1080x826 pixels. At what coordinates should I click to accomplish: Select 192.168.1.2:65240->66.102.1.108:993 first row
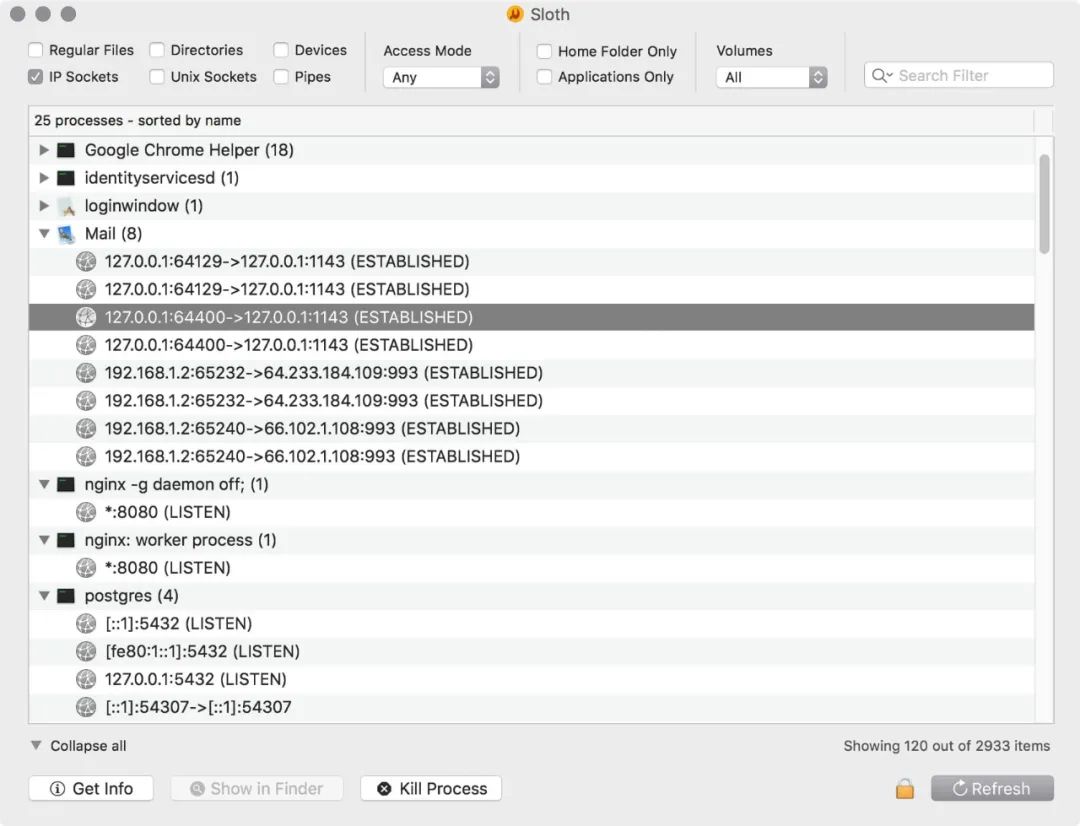[x=531, y=429]
